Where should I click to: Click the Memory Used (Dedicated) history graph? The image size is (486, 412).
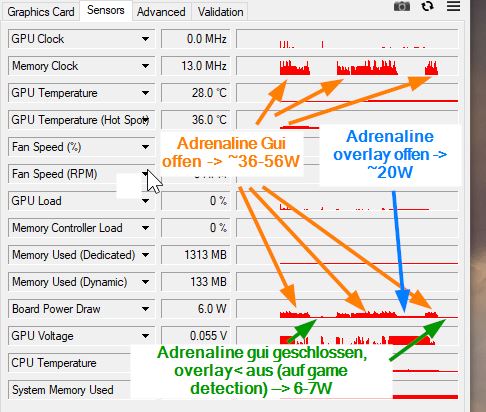click(x=347, y=255)
